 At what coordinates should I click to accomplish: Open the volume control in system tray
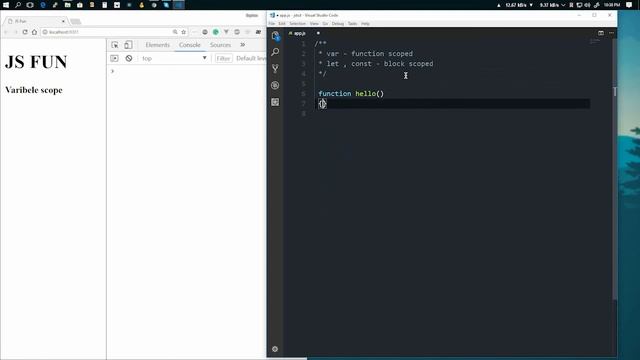(587, 5)
